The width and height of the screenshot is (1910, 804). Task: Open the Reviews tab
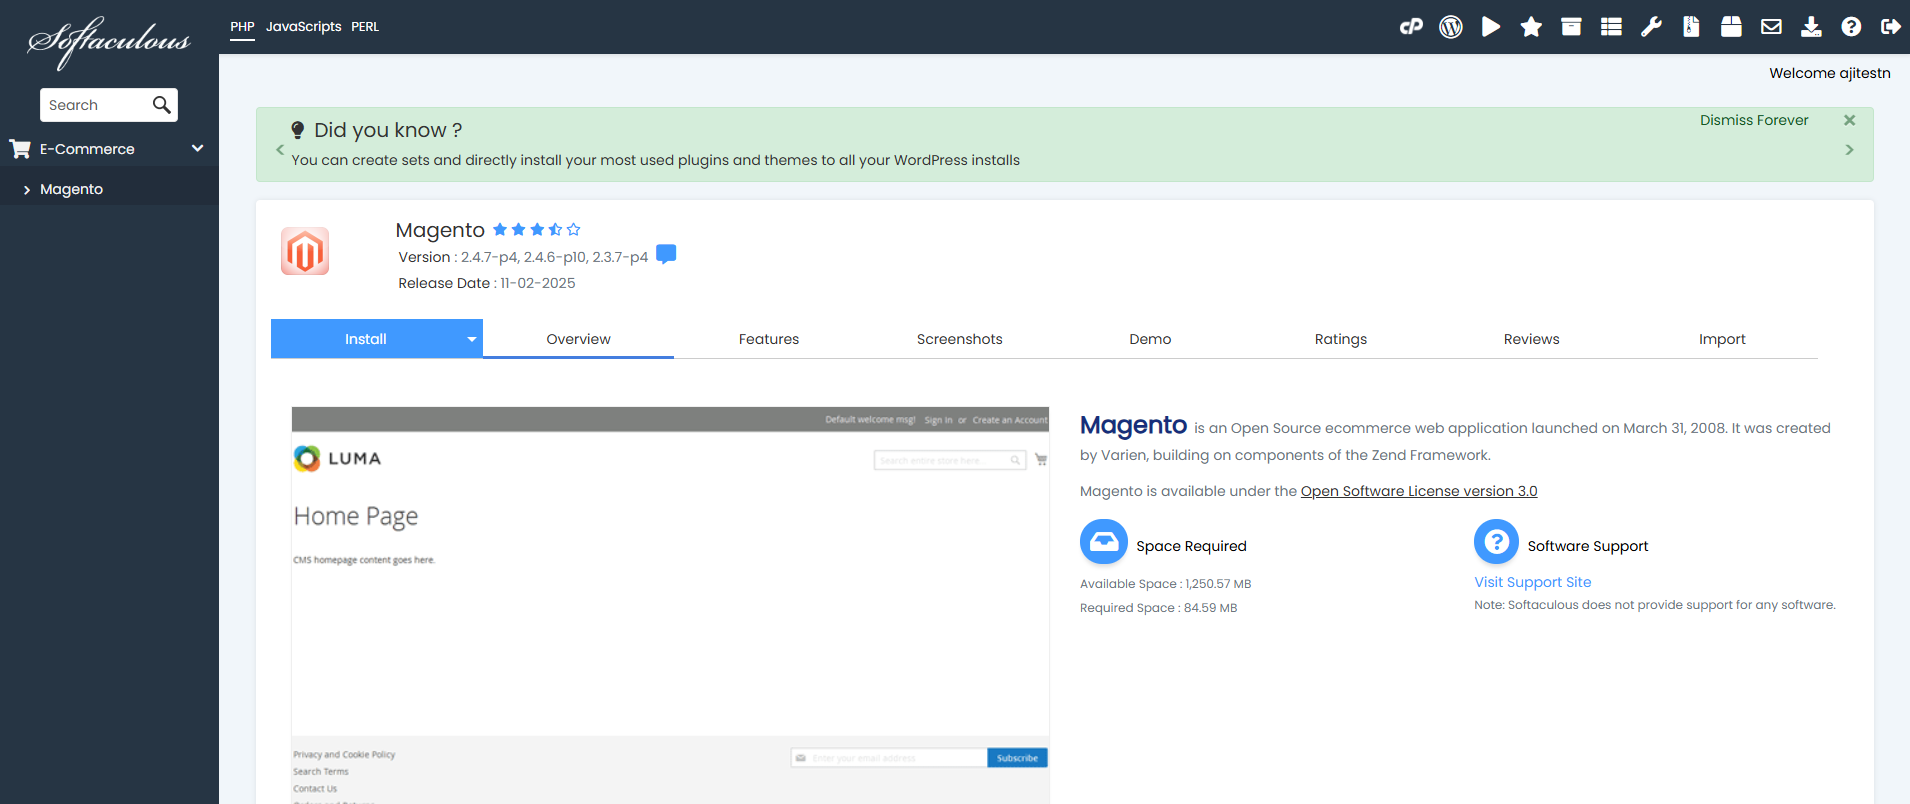click(1532, 339)
